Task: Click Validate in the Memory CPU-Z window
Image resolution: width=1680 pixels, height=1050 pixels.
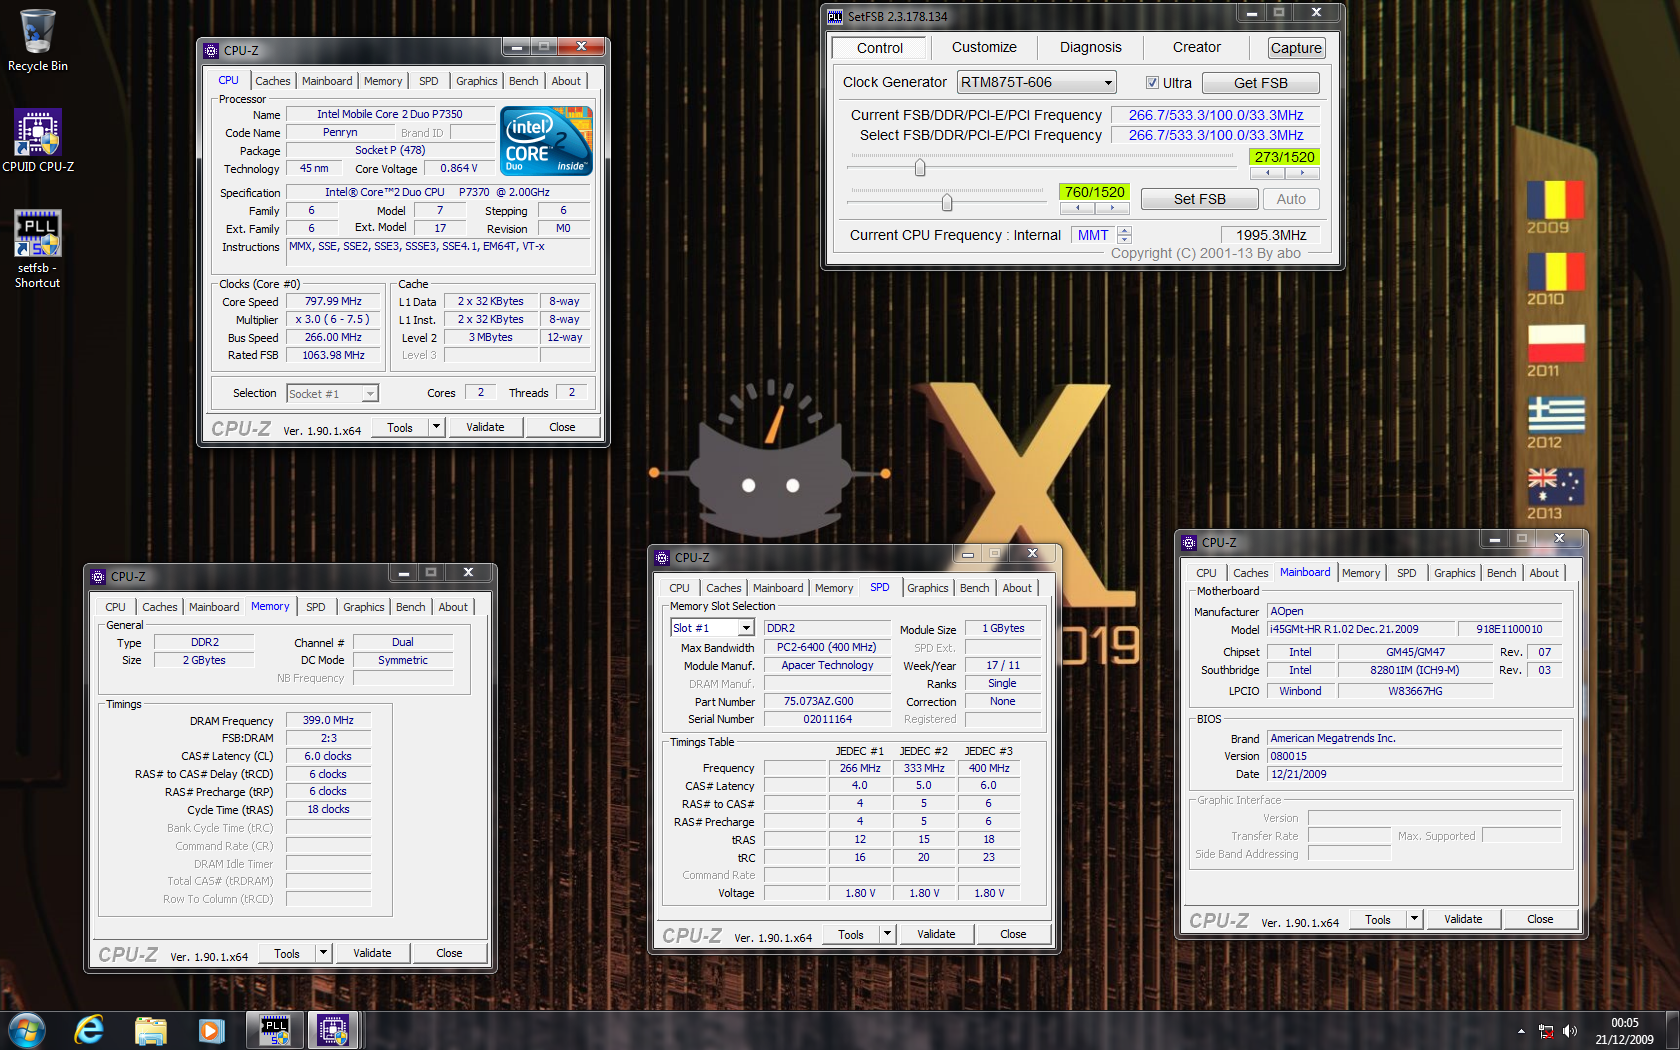Action: point(372,953)
